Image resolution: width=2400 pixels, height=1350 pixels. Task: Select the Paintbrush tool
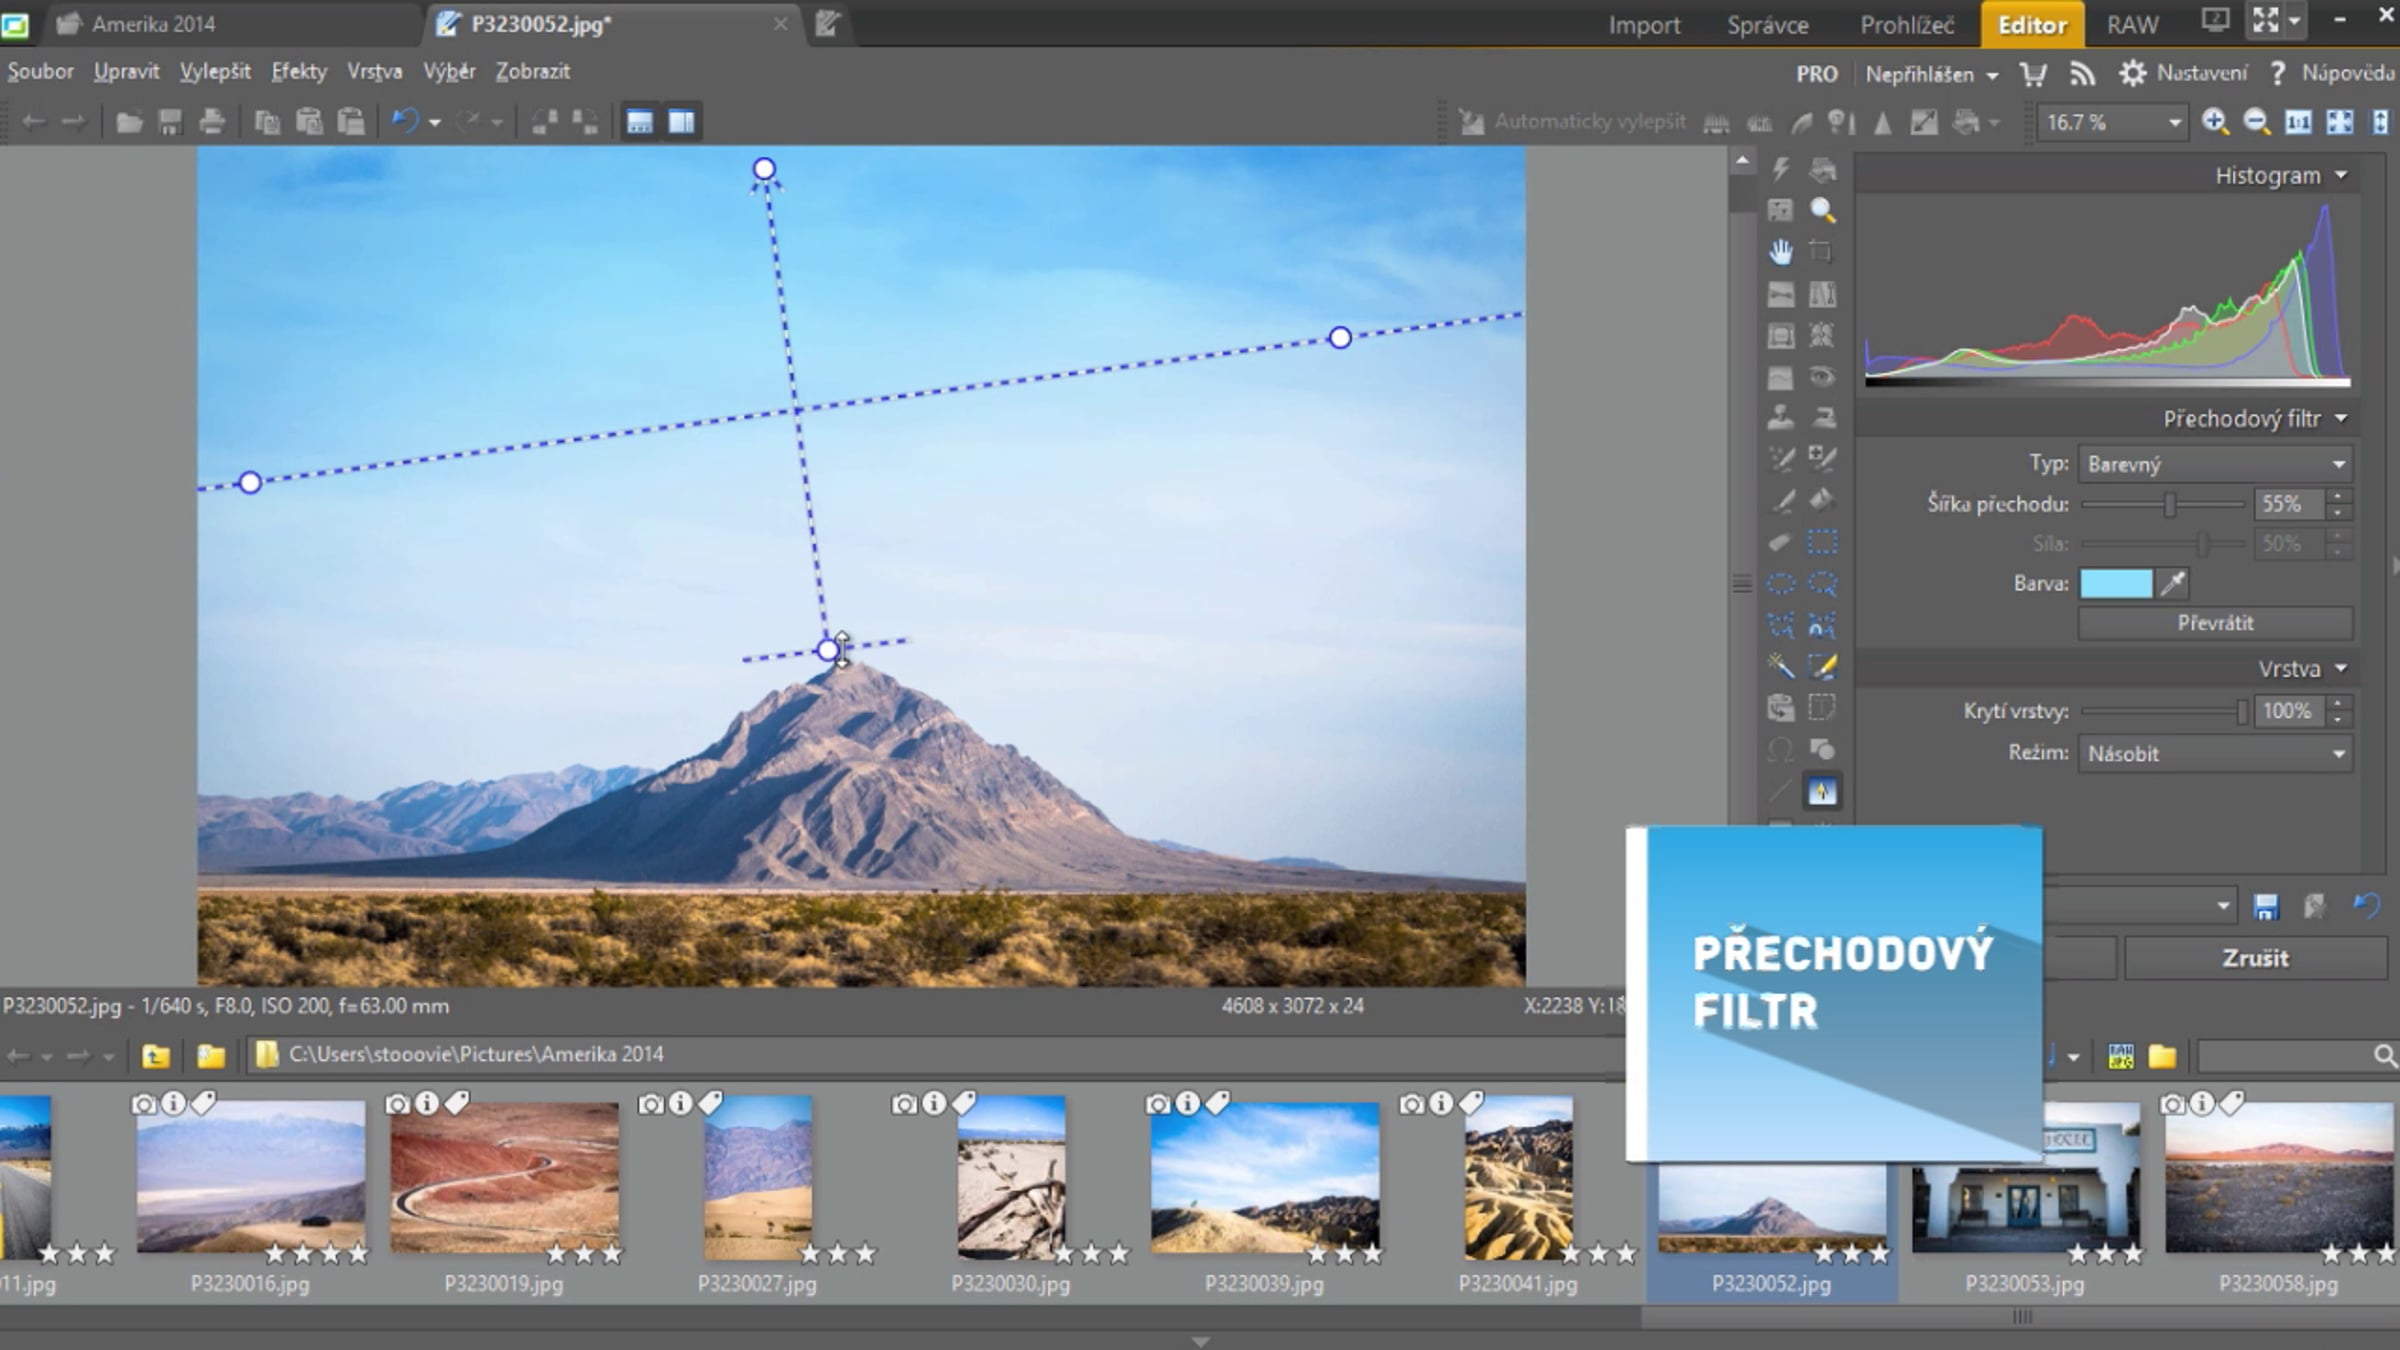(1781, 500)
